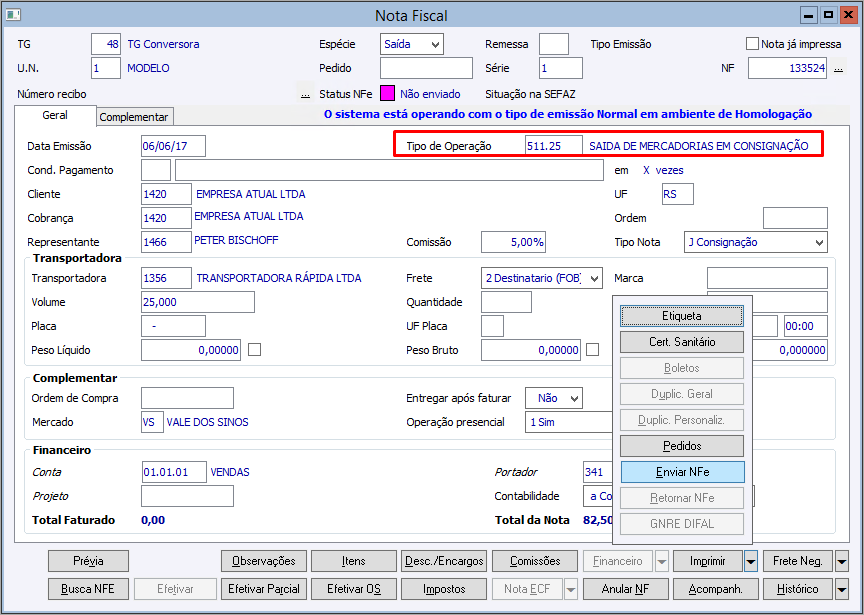The height and width of the screenshot is (615, 864).
Task: Open the Operação presencial combo box '1 Sim'
Action: click(x=569, y=422)
